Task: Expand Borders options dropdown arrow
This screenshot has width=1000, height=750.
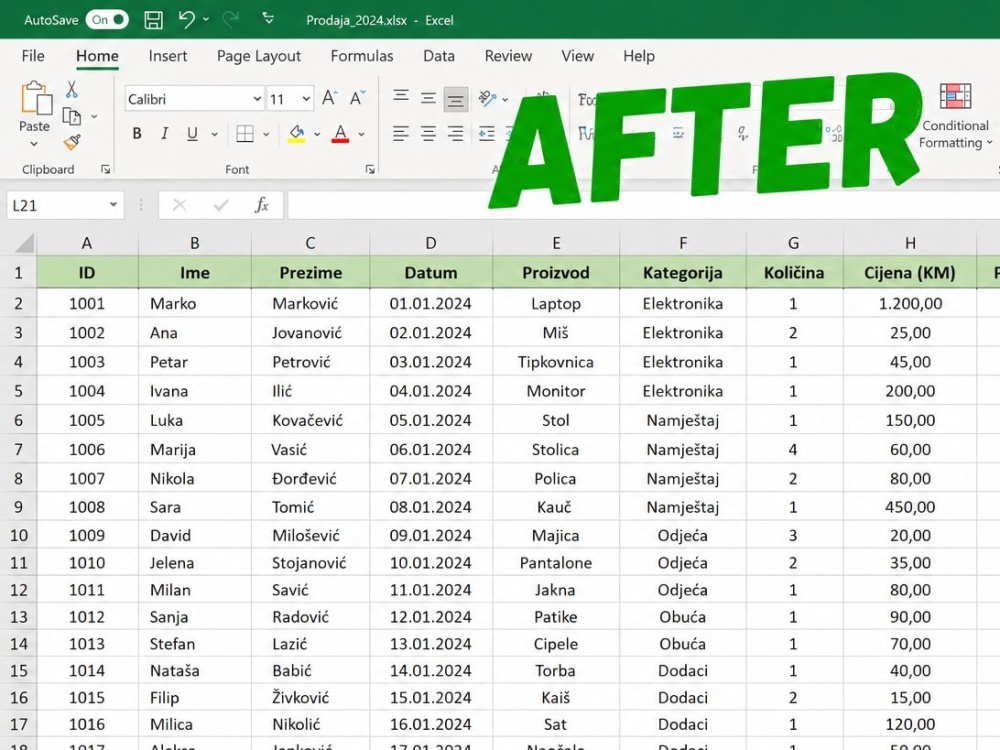Action: [266, 134]
